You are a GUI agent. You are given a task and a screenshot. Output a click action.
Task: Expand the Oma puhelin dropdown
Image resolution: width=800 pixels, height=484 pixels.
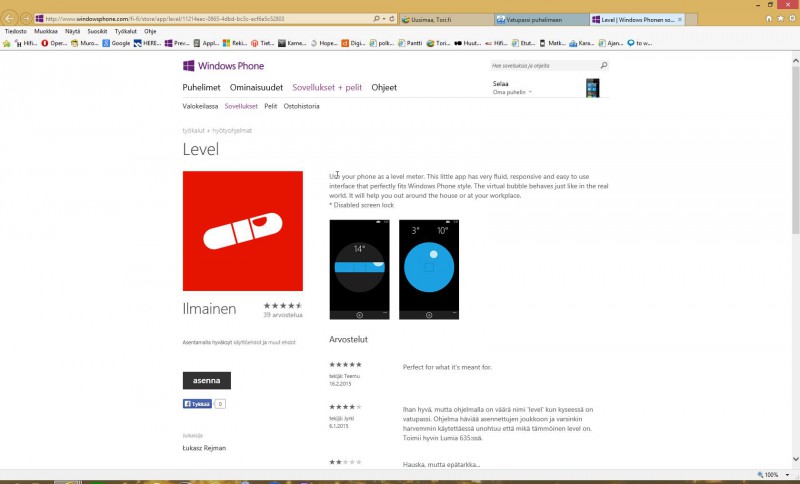click(x=530, y=92)
